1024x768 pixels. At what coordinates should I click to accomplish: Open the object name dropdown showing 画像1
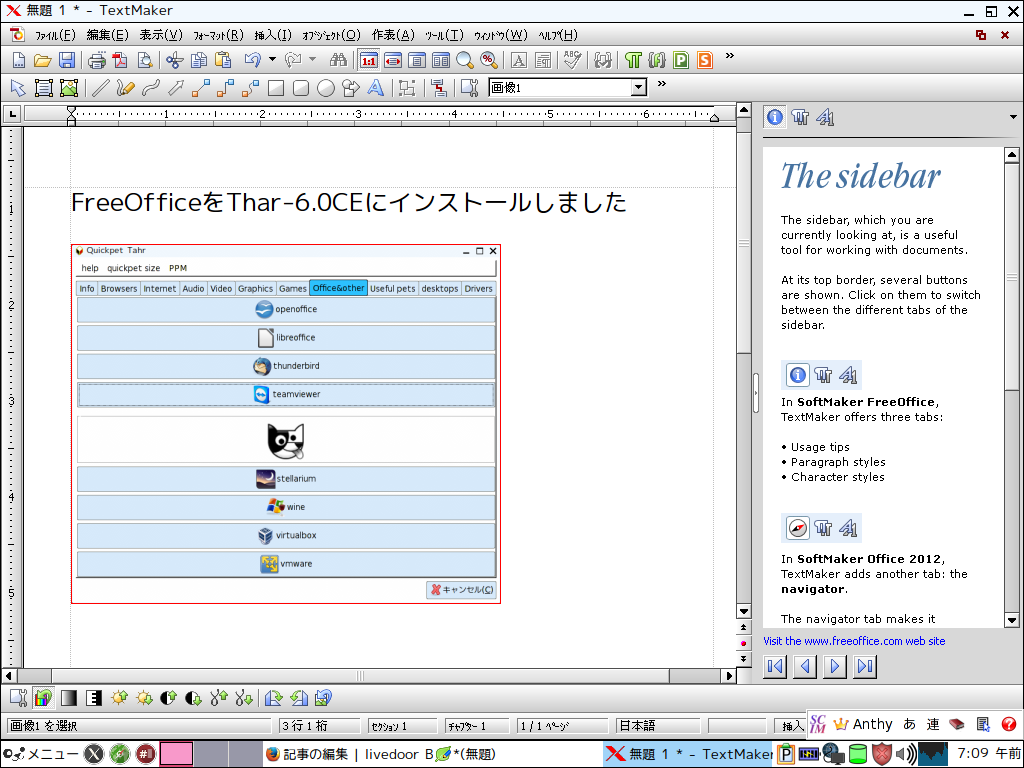point(639,88)
